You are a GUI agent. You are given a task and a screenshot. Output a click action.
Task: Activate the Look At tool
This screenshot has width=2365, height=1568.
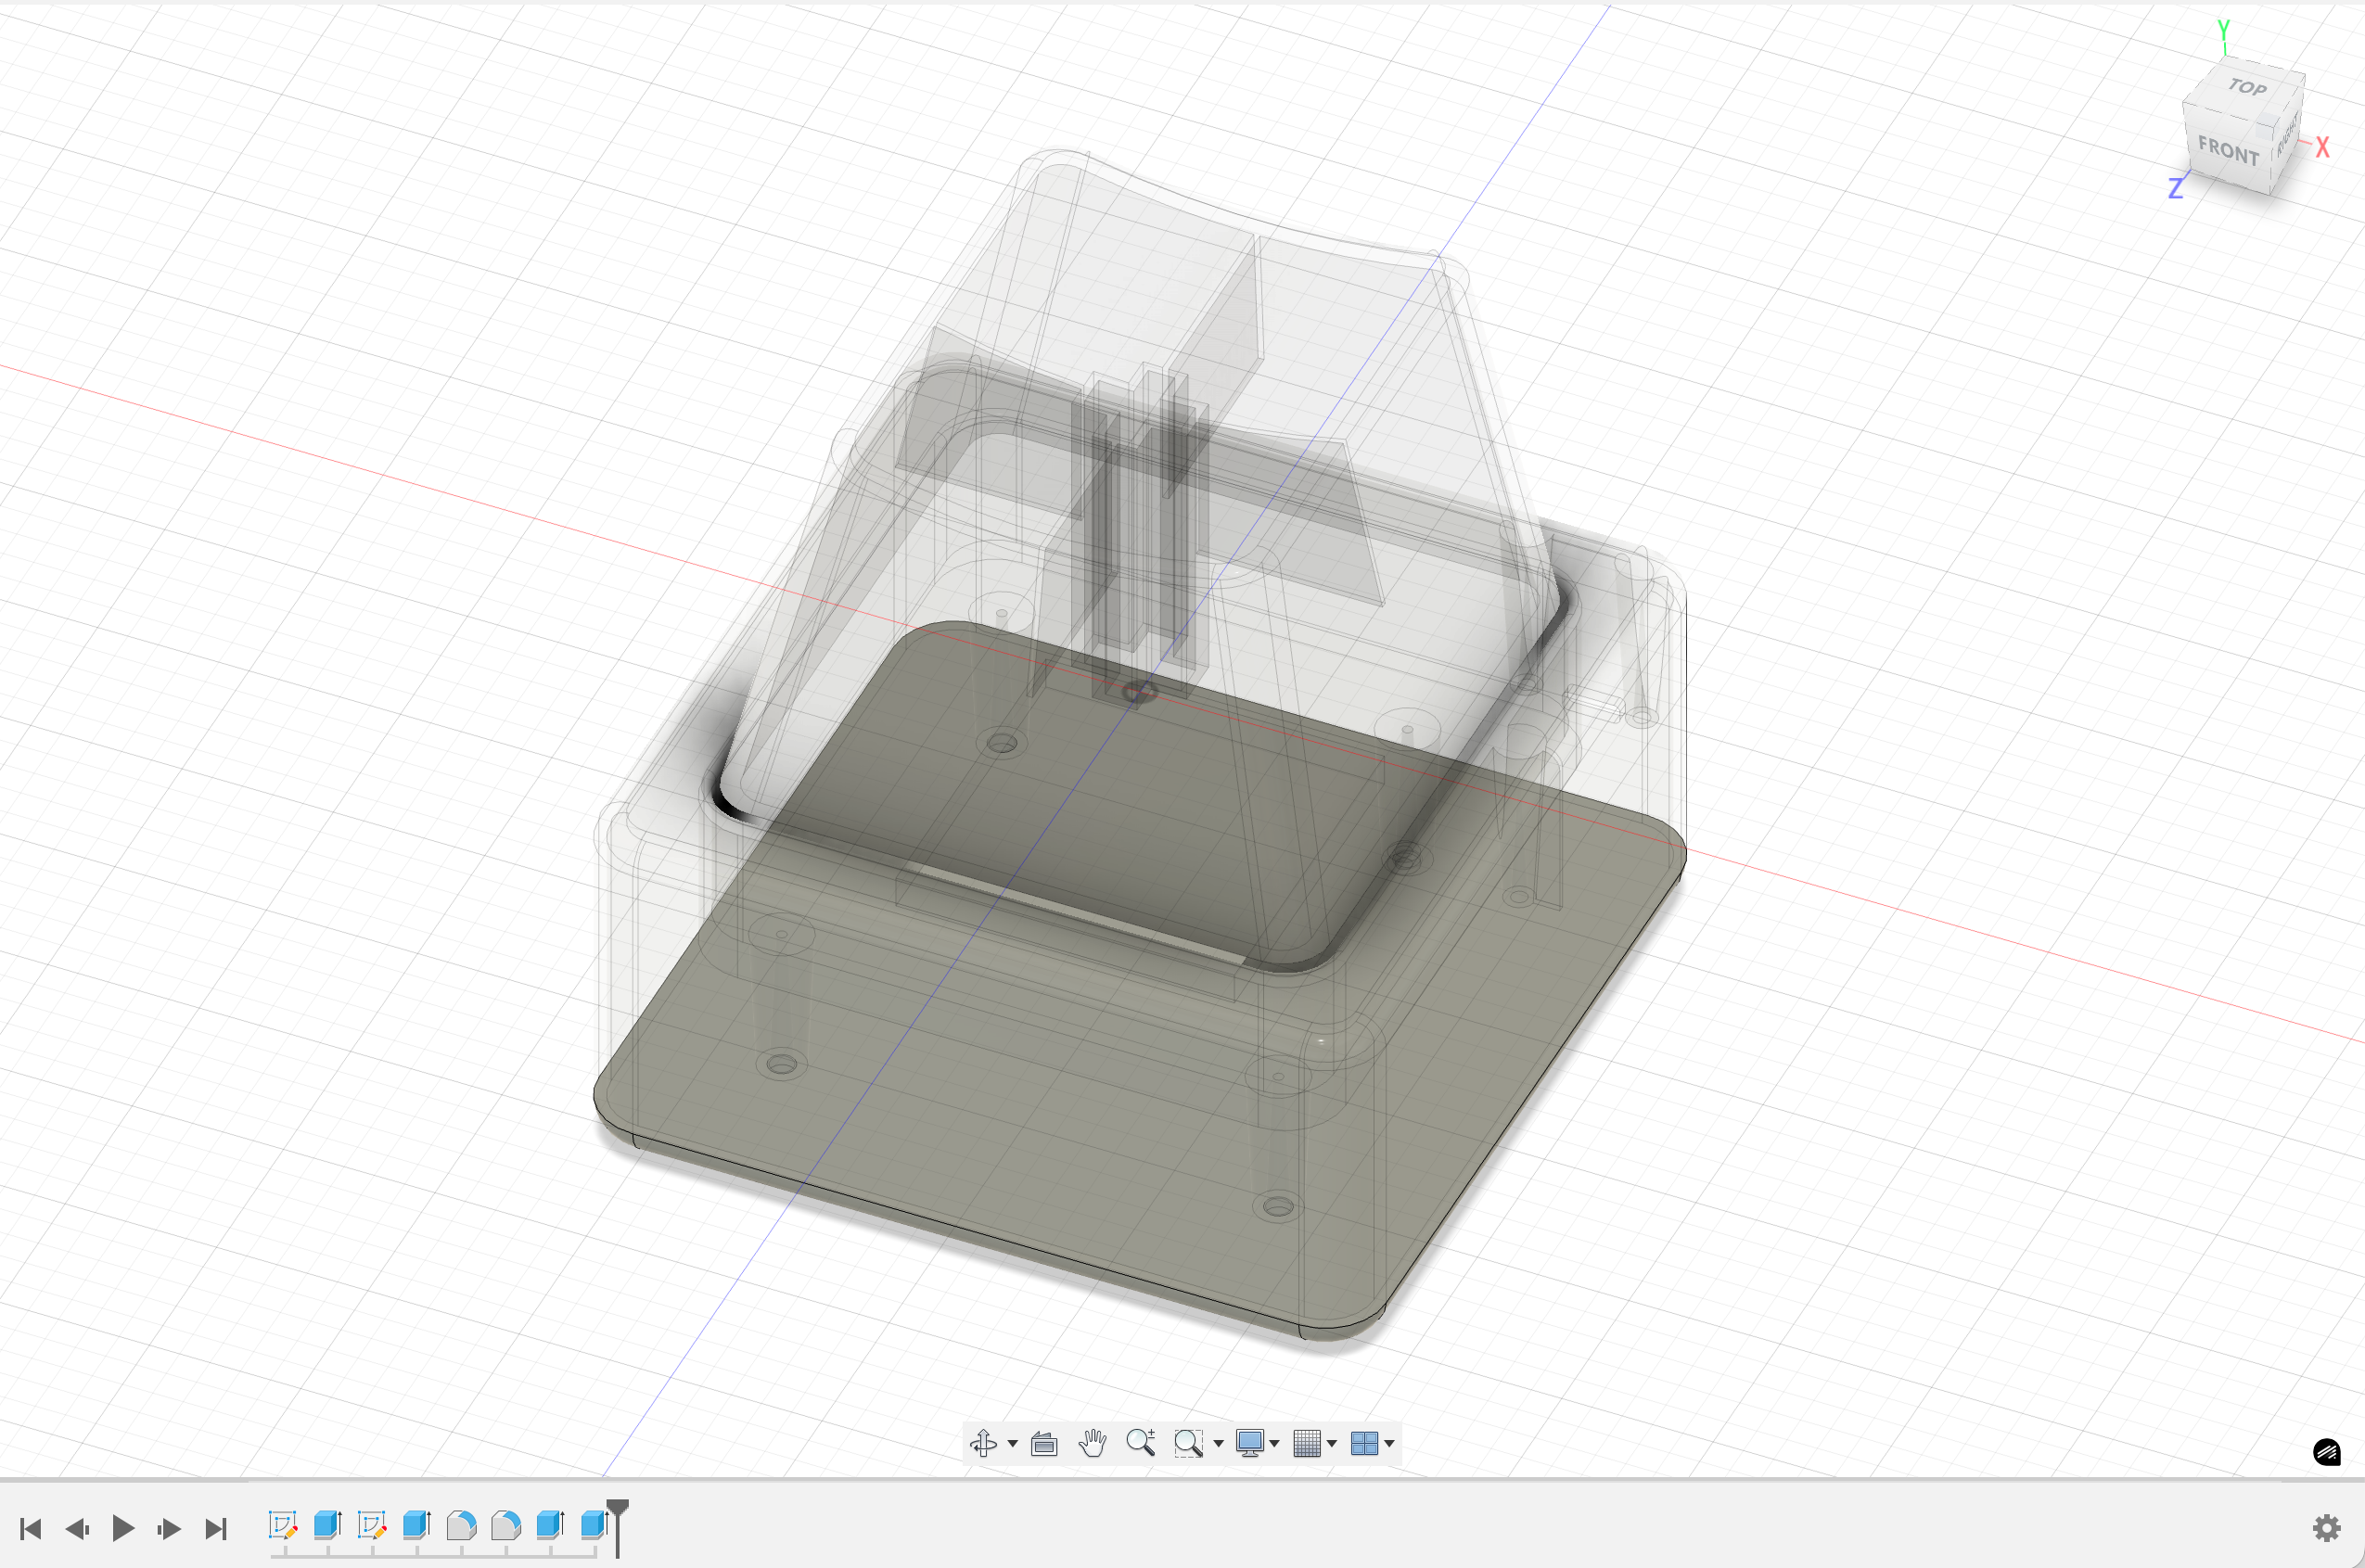[x=1044, y=1443]
